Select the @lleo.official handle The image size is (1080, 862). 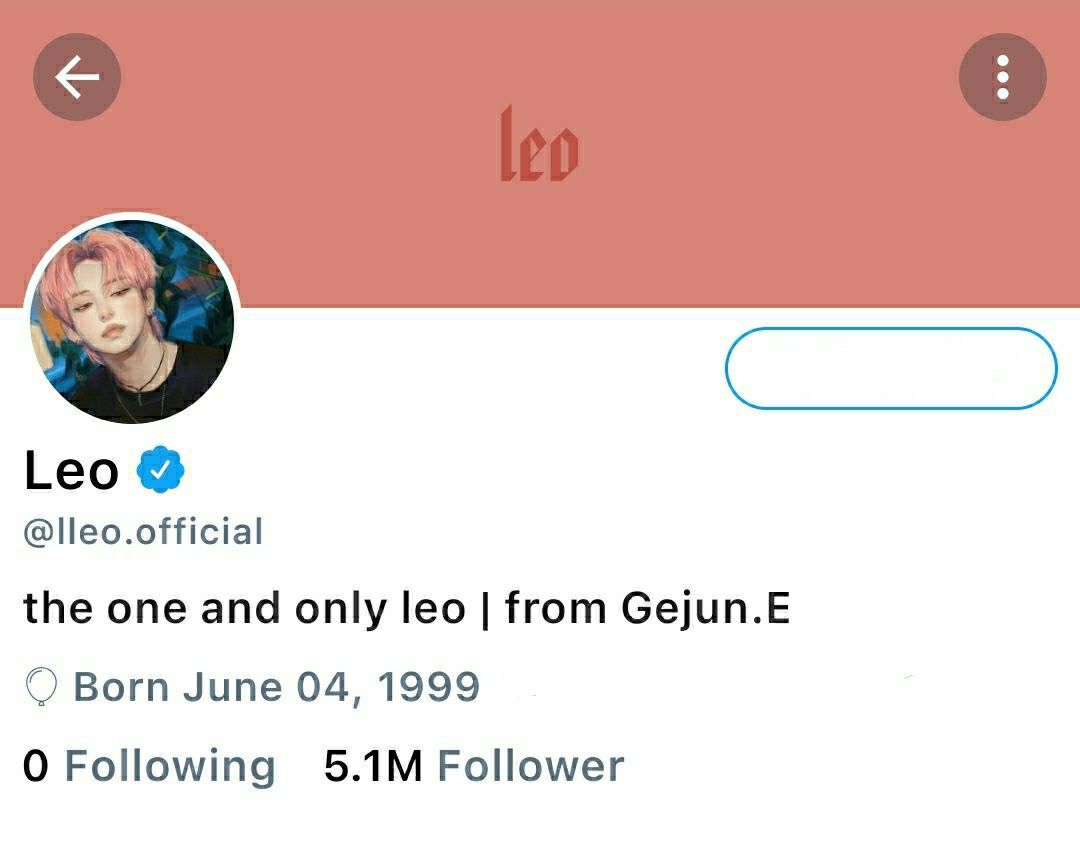tap(143, 532)
